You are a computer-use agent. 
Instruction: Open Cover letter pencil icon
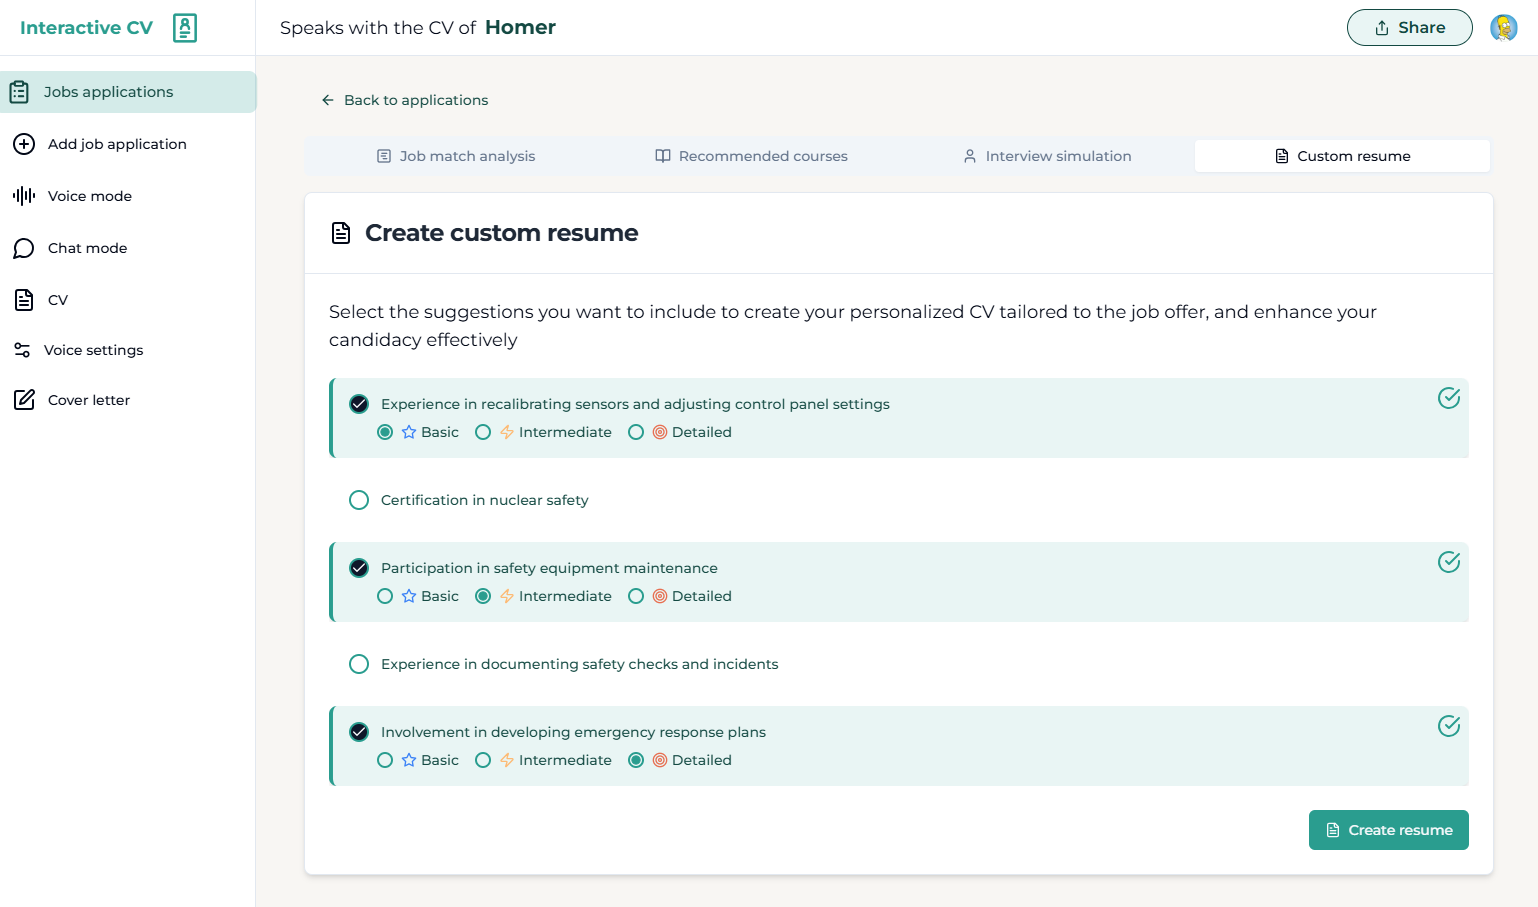[24, 400]
